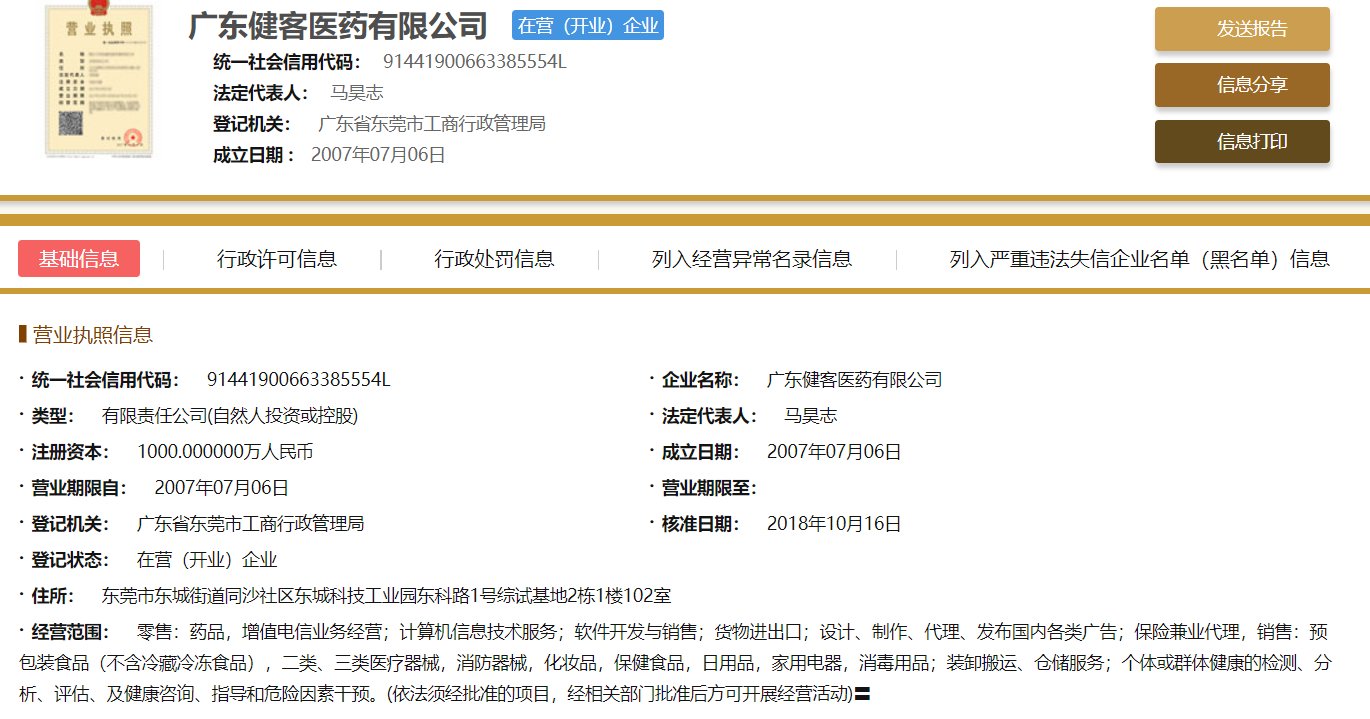Click the 信息分享 button
The height and width of the screenshot is (719, 1370).
pos(1242,86)
